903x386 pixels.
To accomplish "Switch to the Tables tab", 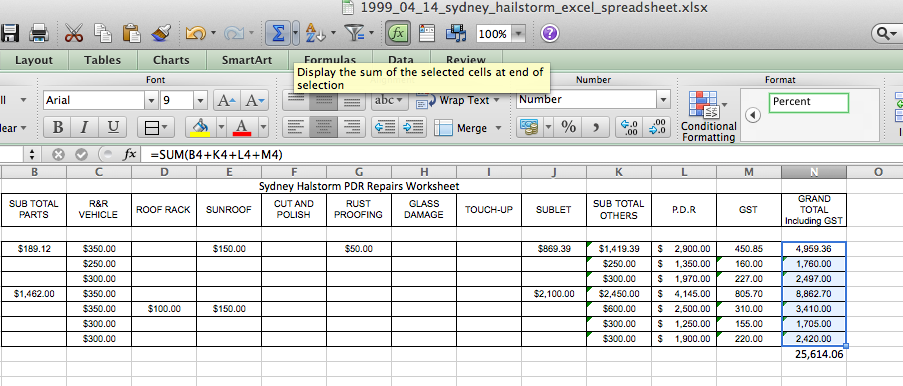I will [103, 60].
